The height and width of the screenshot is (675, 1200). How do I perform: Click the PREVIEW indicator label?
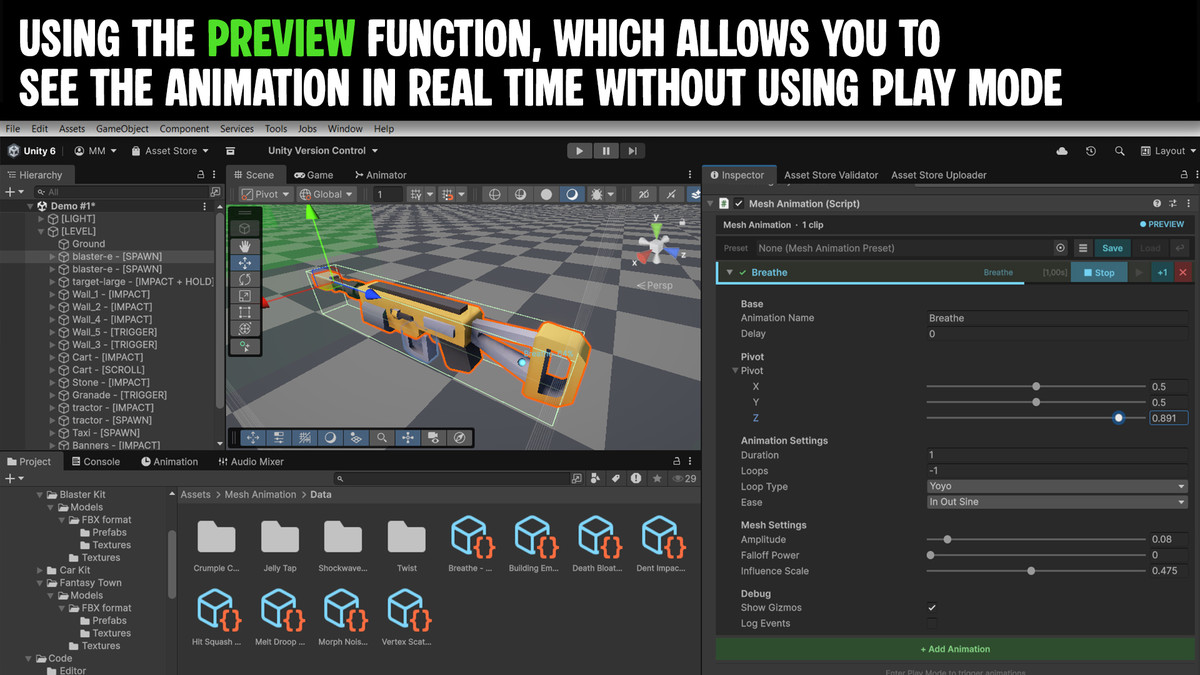(1162, 225)
